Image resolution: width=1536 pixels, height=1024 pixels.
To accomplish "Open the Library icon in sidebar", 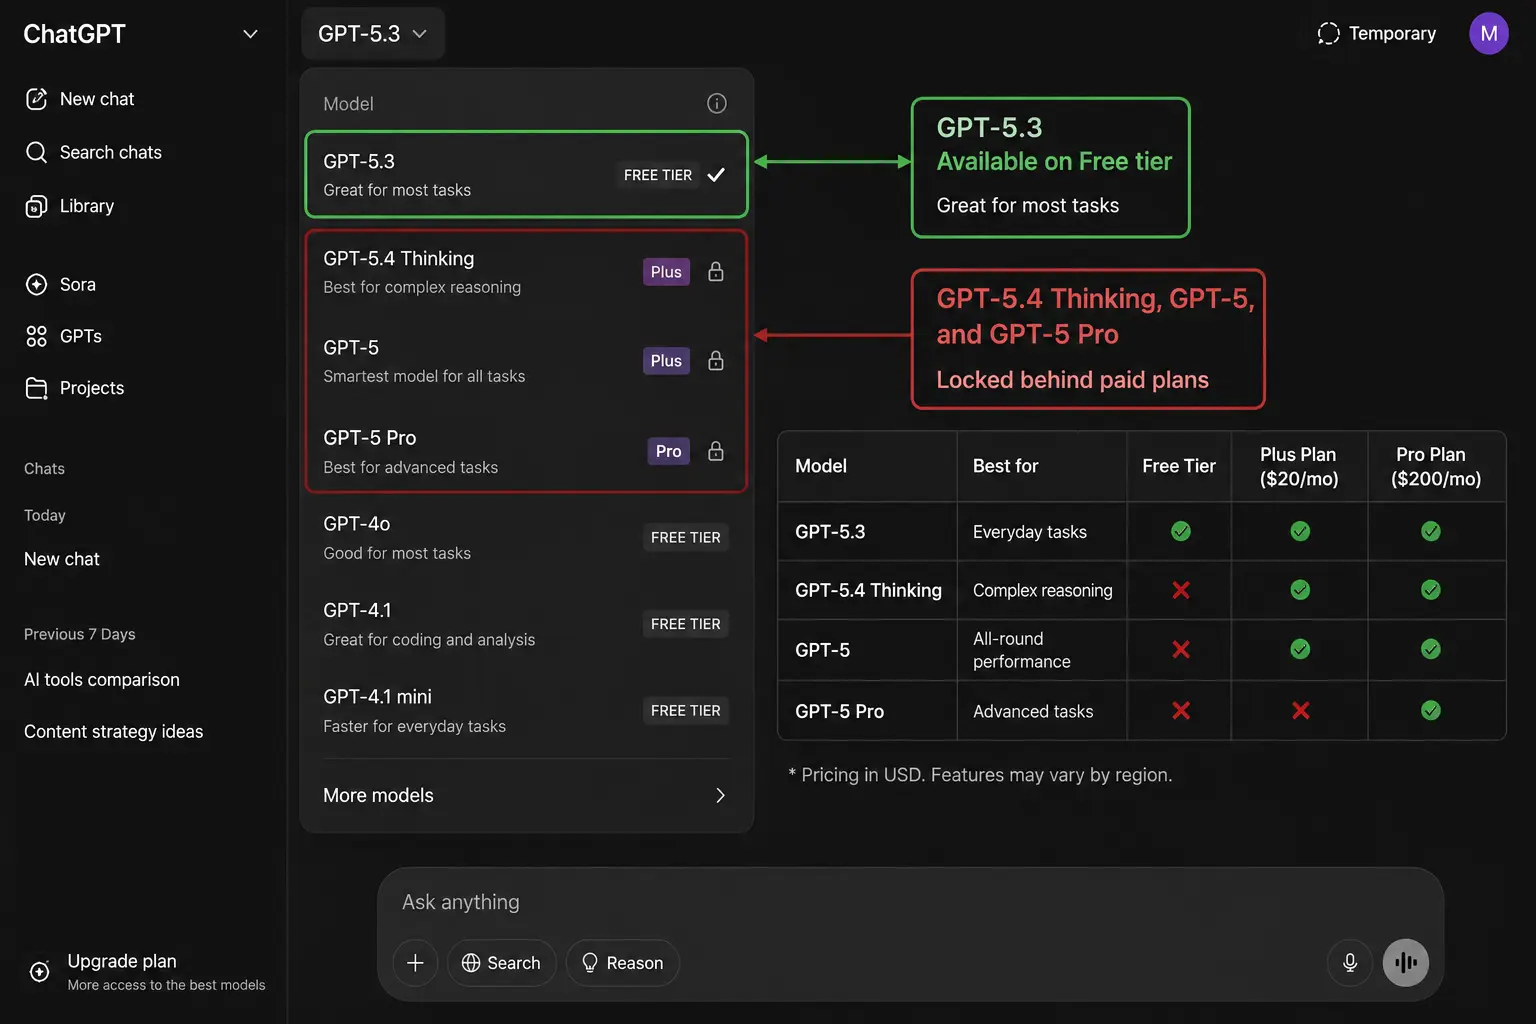I will coord(36,206).
